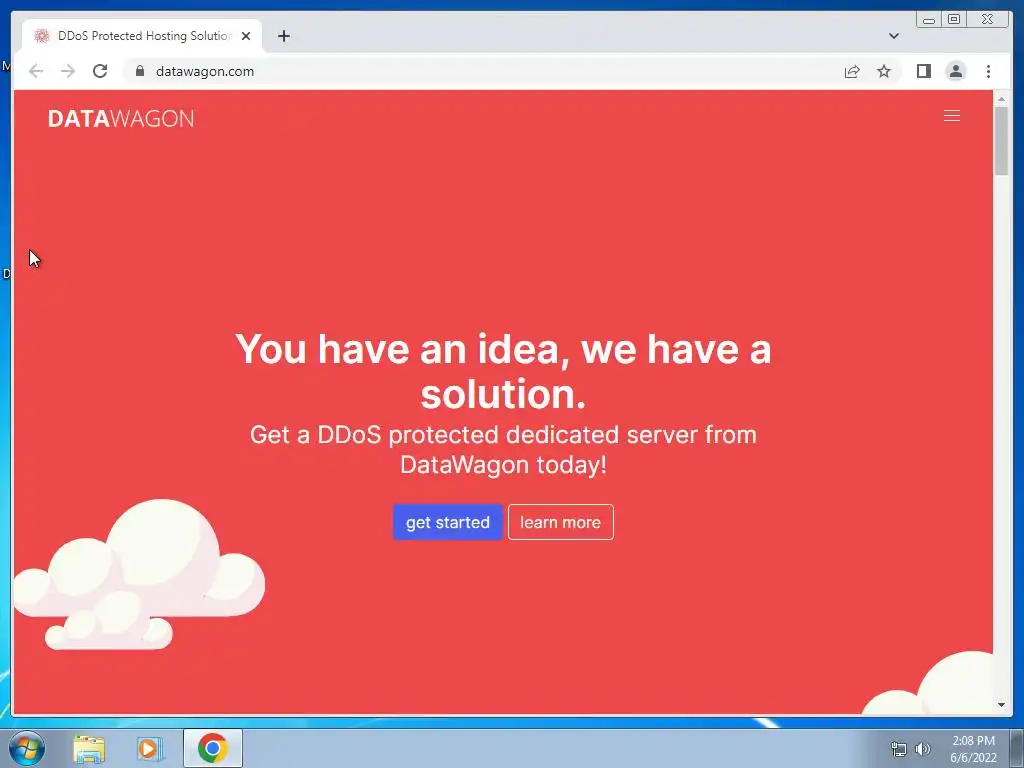Viewport: 1024px width, 768px height.
Task: Expand the tab search dropdown chevron
Action: (893, 36)
